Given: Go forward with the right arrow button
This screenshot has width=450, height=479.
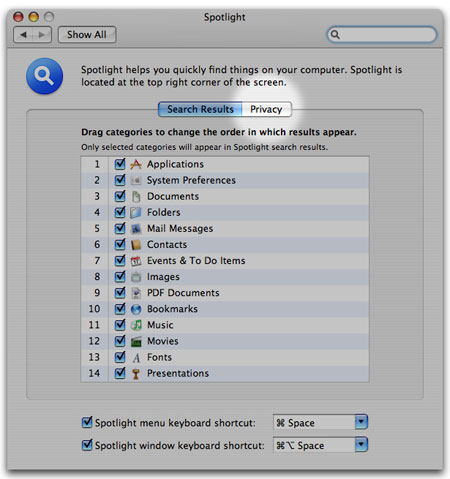Looking at the screenshot, I should tap(42, 35).
